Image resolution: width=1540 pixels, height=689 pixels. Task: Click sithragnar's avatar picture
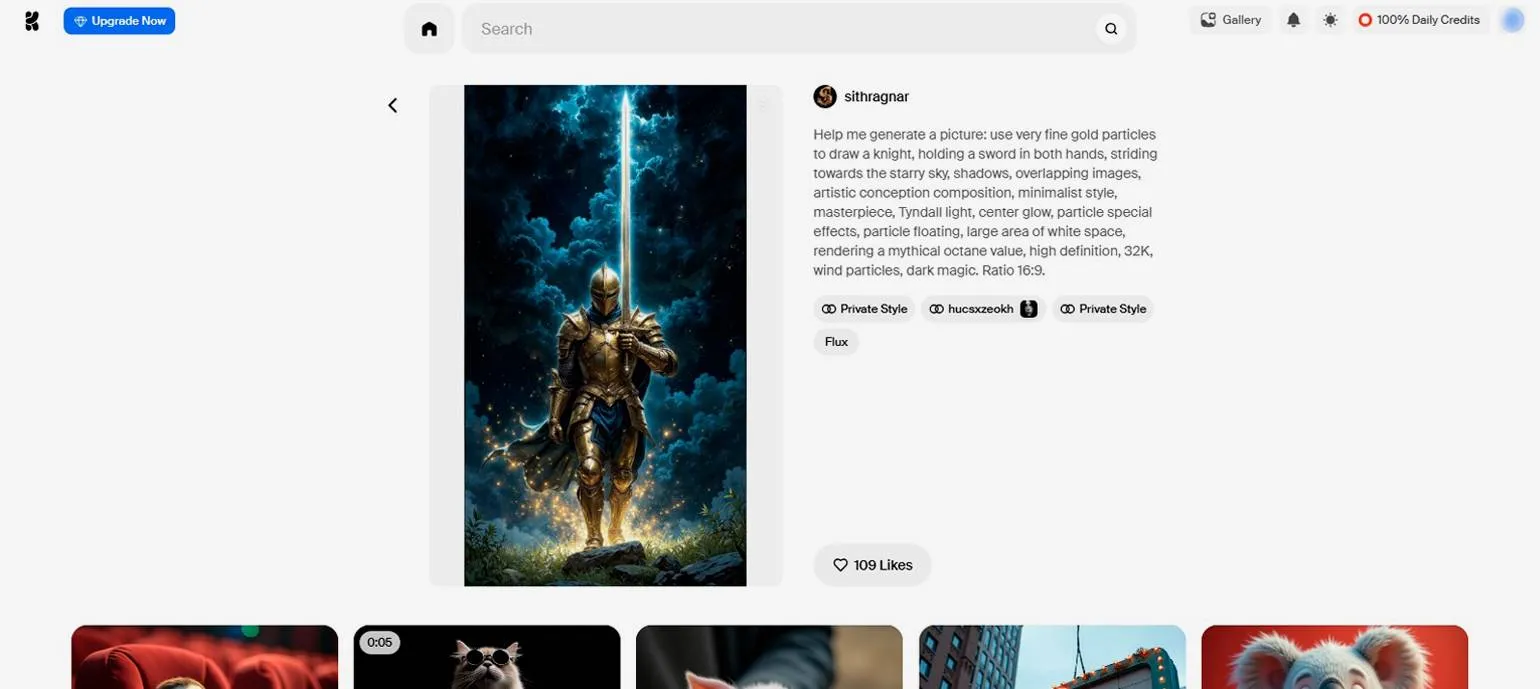[x=825, y=97]
